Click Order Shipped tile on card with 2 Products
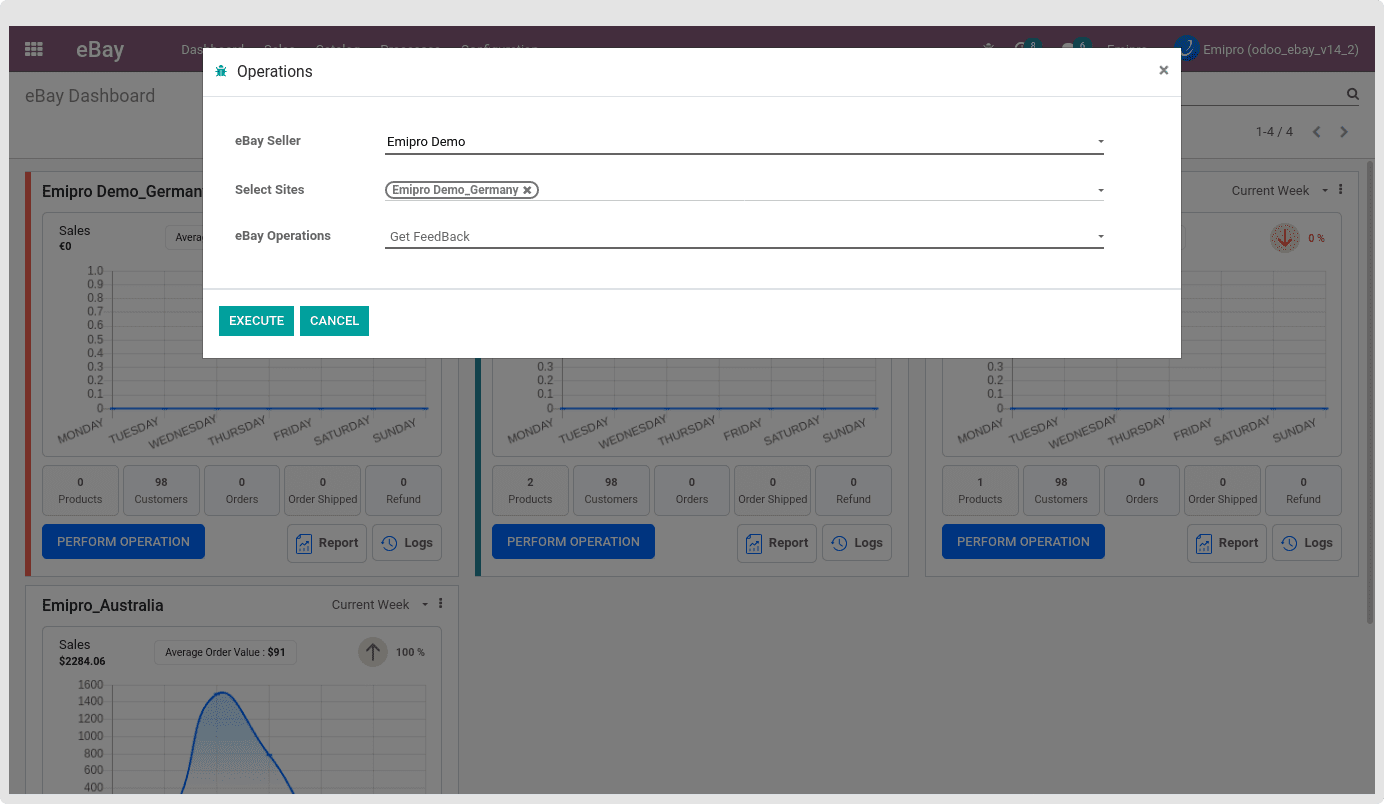The width and height of the screenshot is (1384, 804). (x=772, y=490)
